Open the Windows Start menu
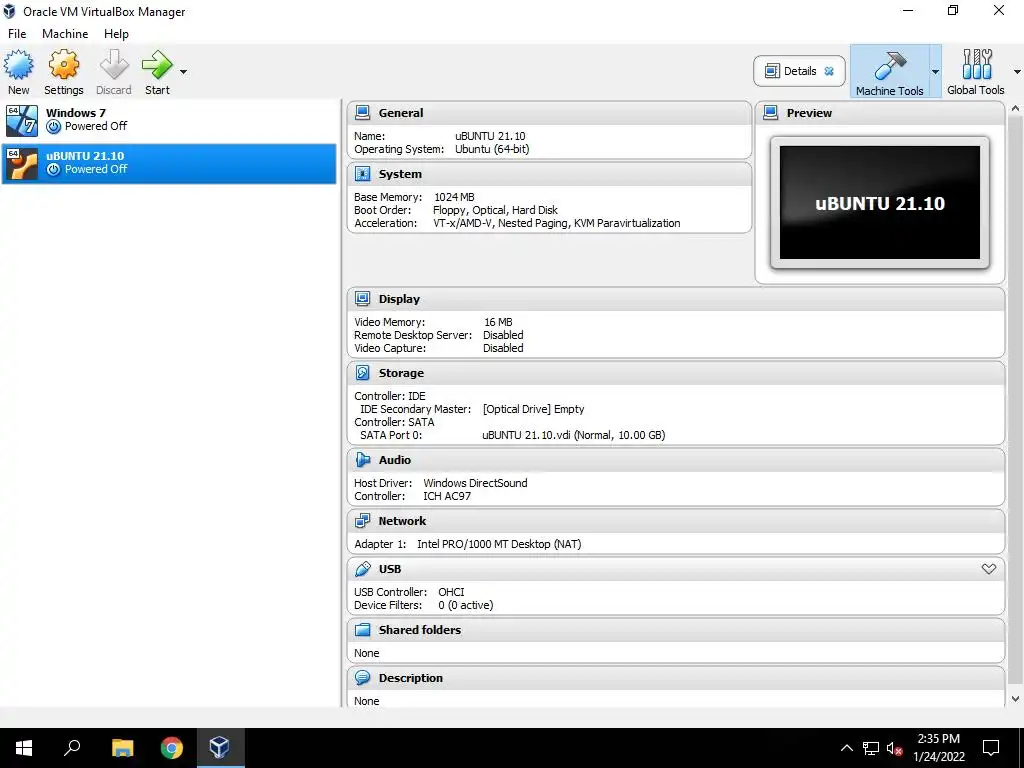Image resolution: width=1024 pixels, height=768 pixels. [x=24, y=748]
